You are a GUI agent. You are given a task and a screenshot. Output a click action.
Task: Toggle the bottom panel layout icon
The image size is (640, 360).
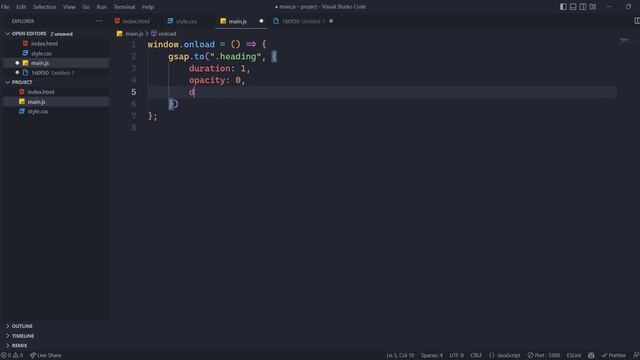pyautogui.click(x=573, y=7)
